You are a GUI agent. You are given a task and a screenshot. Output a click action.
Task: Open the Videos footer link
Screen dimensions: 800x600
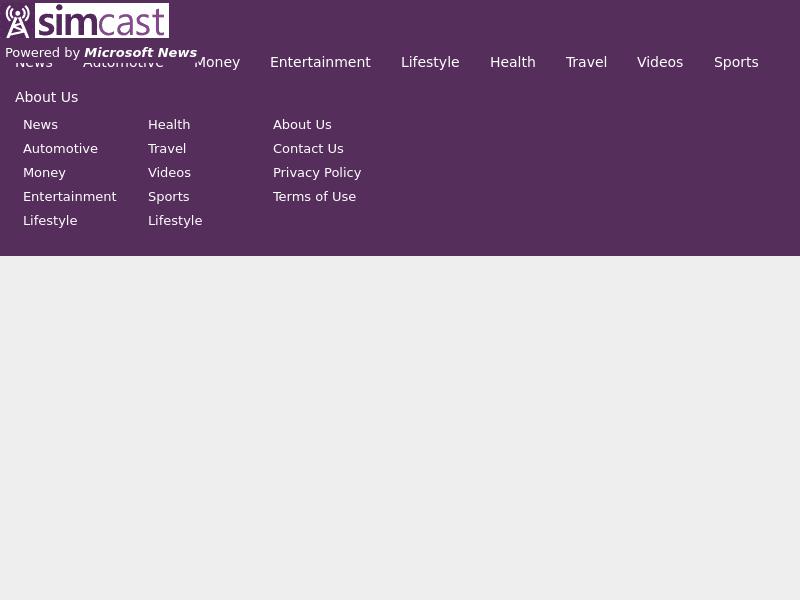coord(169,172)
